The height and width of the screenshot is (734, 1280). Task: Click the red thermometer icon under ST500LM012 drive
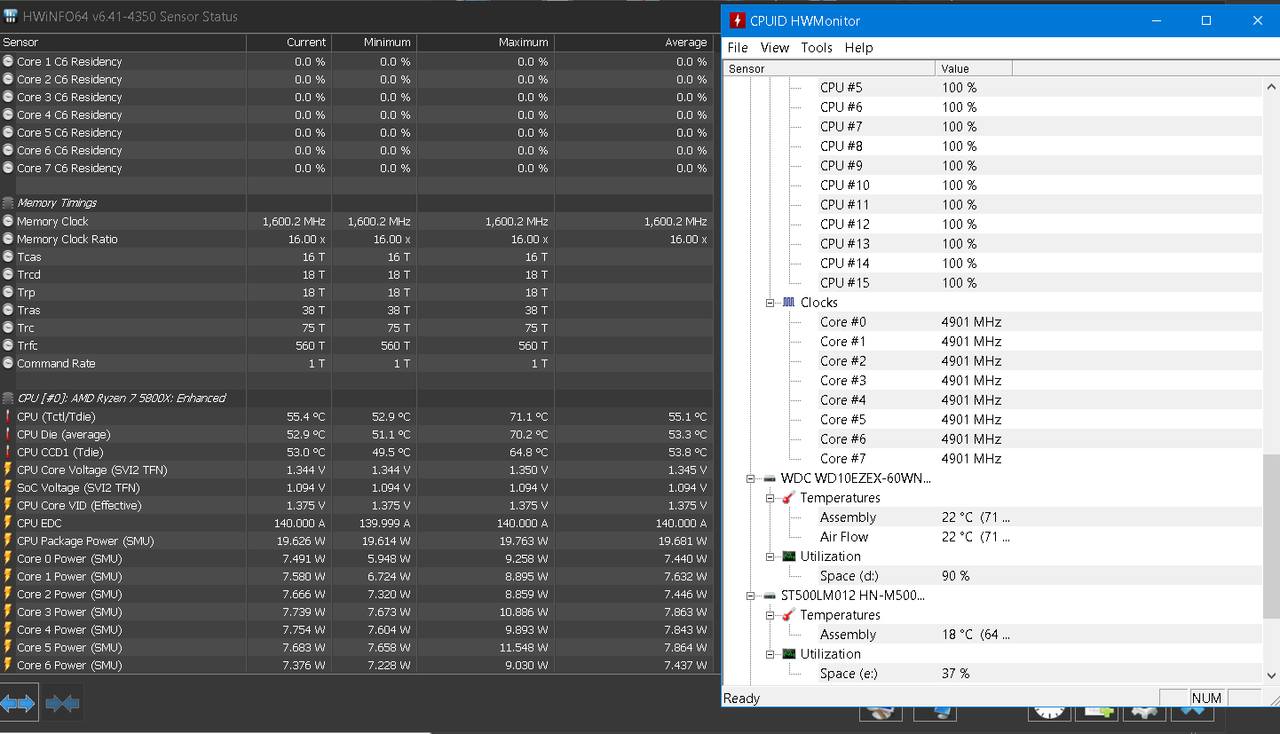pyautogui.click(x=788, y=615)
